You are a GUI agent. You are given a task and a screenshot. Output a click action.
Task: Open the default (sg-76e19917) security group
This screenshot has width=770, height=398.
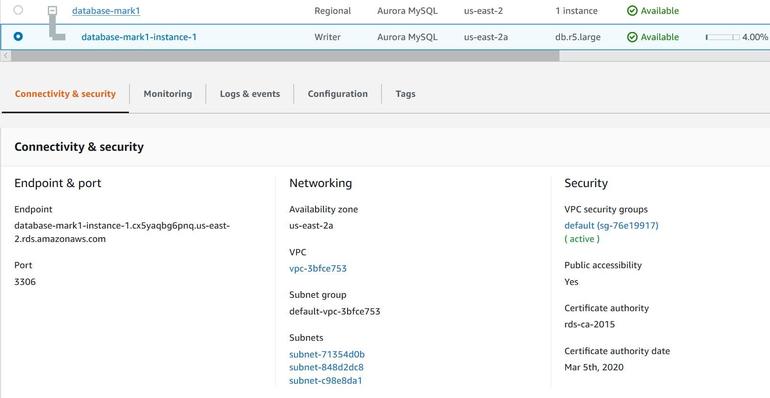[x=611, y=226]
